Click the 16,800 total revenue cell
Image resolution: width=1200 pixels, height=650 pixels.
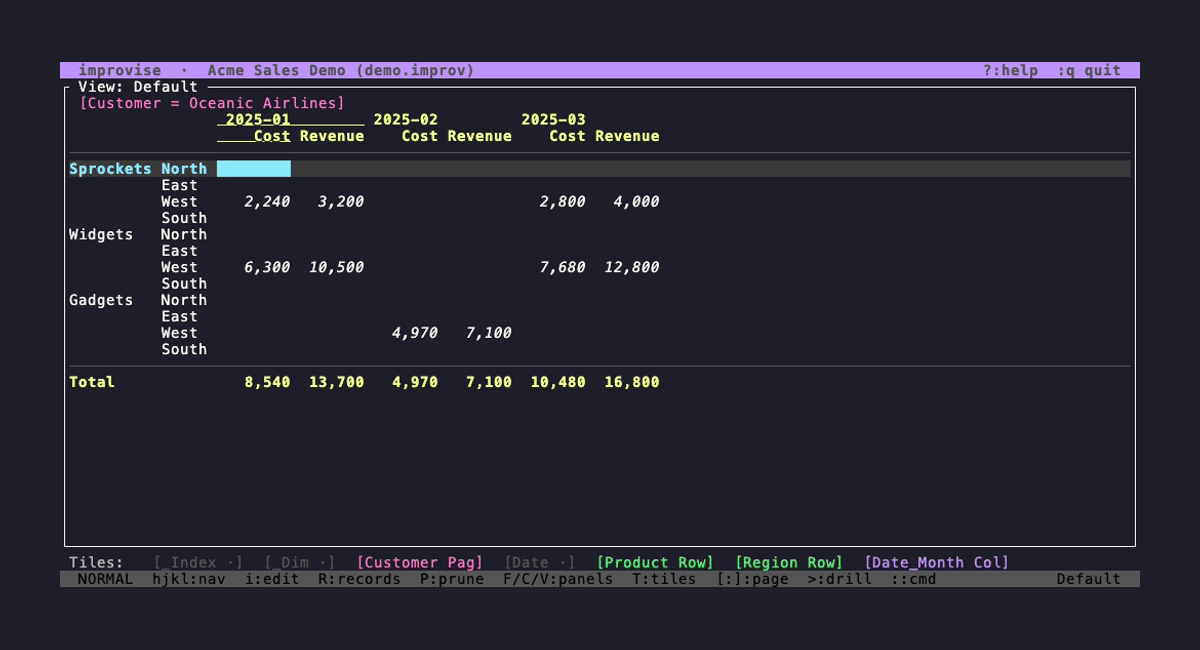coord(631,382)
